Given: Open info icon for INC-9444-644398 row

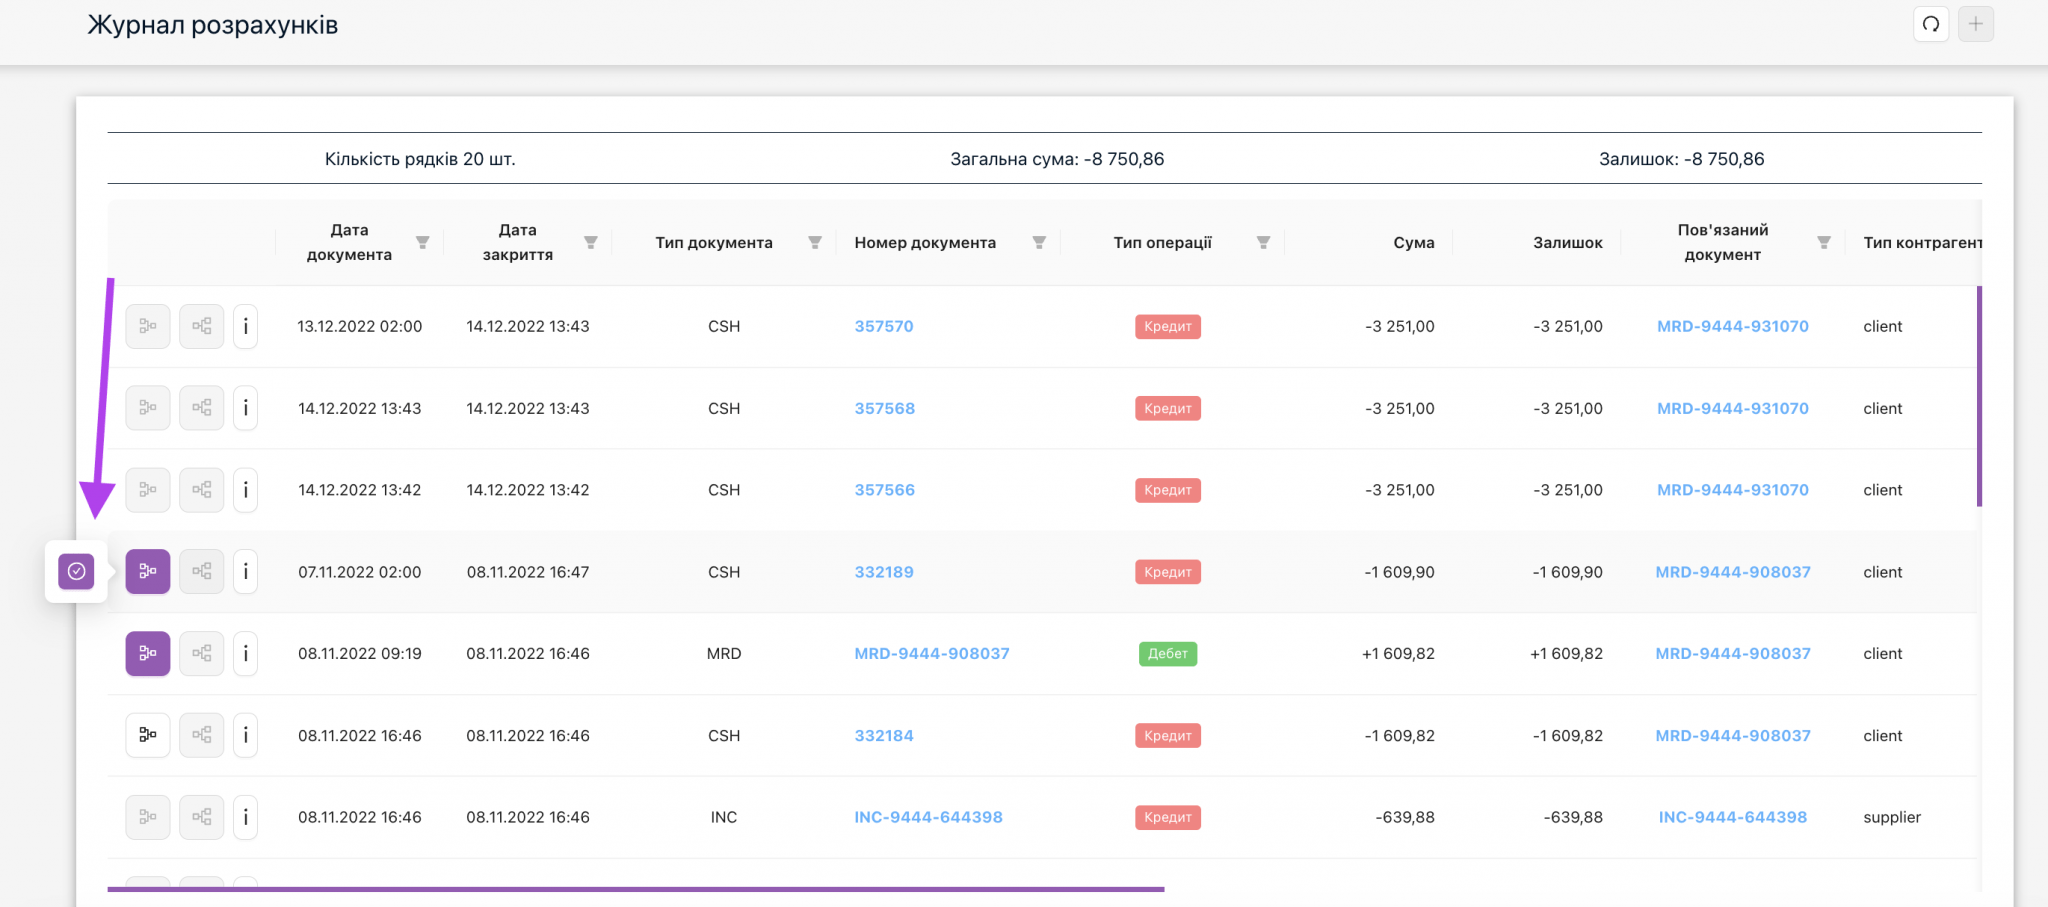Looking at the screenshot, I should point(245,817).
